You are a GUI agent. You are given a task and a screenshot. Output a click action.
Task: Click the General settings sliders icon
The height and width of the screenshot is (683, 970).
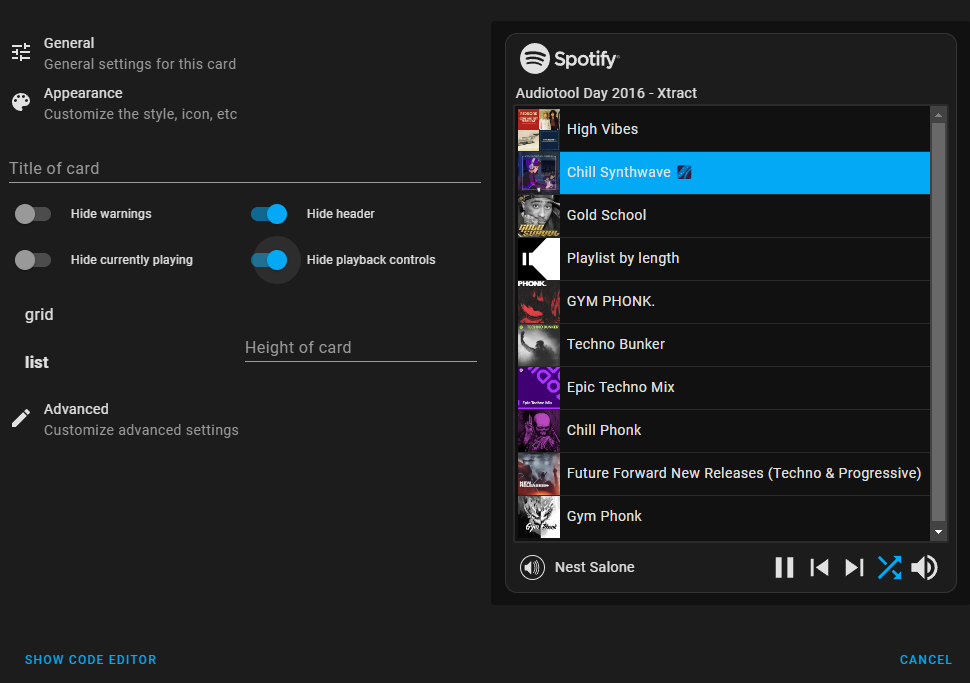(x=20, y=51)
